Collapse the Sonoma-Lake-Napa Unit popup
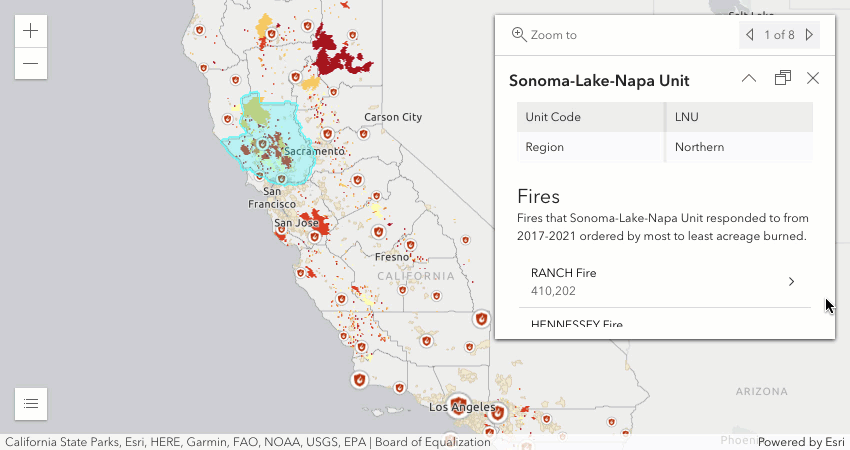Image resolution: width=850 pixels, height=450 pixels. click(x=748, y=79)
